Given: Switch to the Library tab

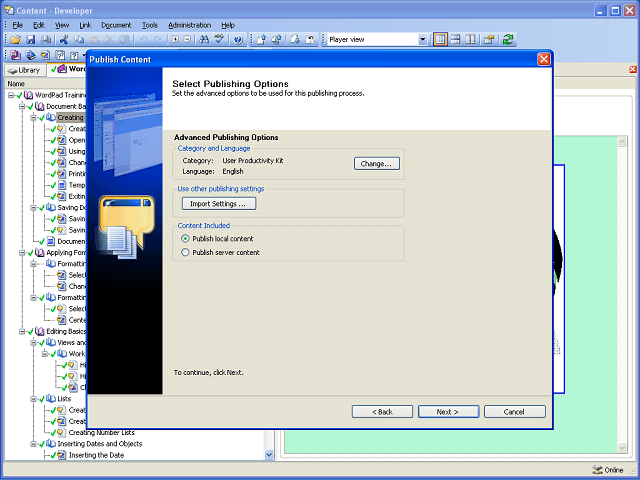Looking at the screenshot, I should [24, 70].
